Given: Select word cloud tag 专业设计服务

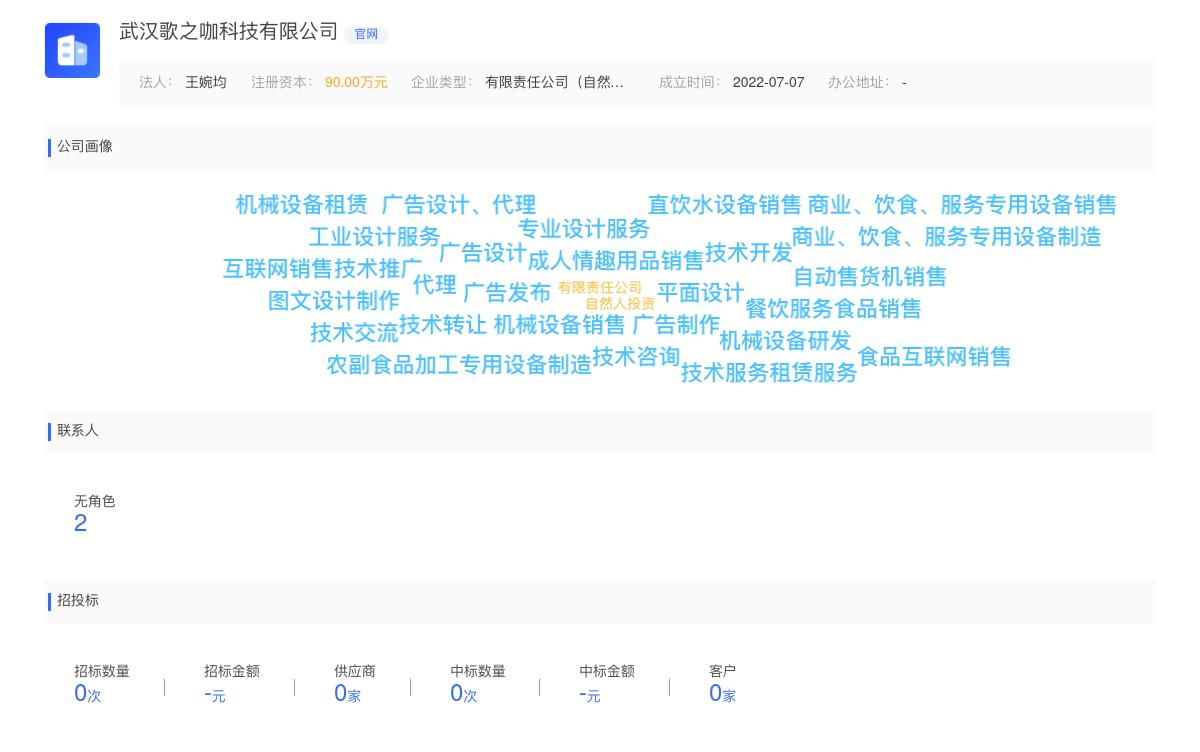Looking at the screenshot, I should [x=584, y=229].
